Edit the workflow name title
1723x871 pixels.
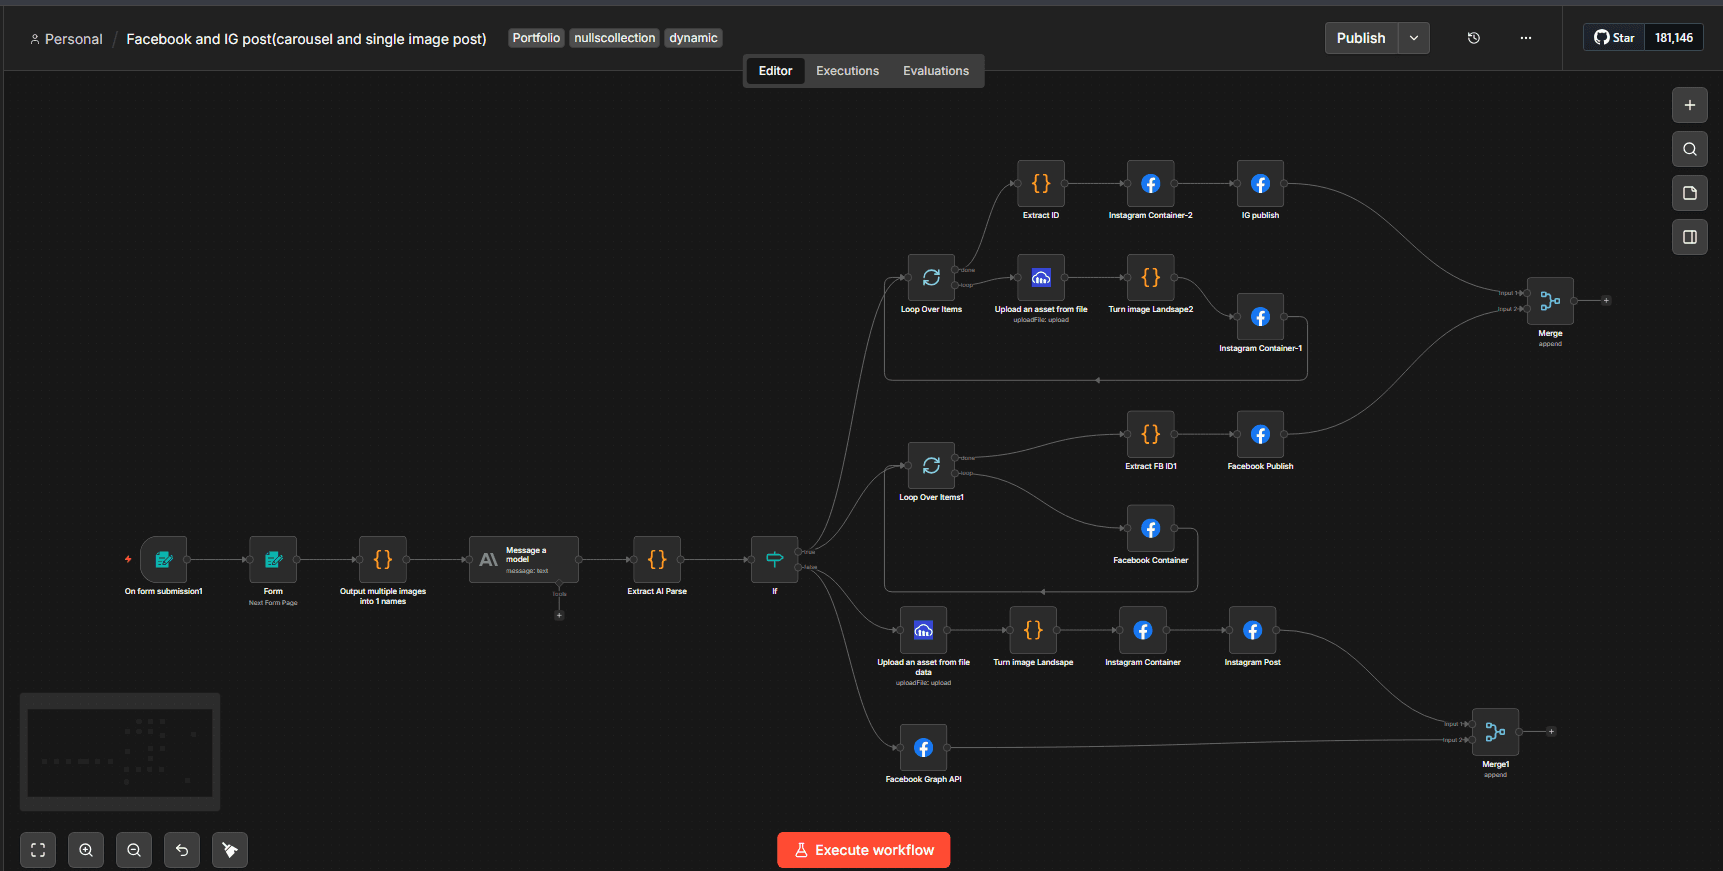(306, 39)
